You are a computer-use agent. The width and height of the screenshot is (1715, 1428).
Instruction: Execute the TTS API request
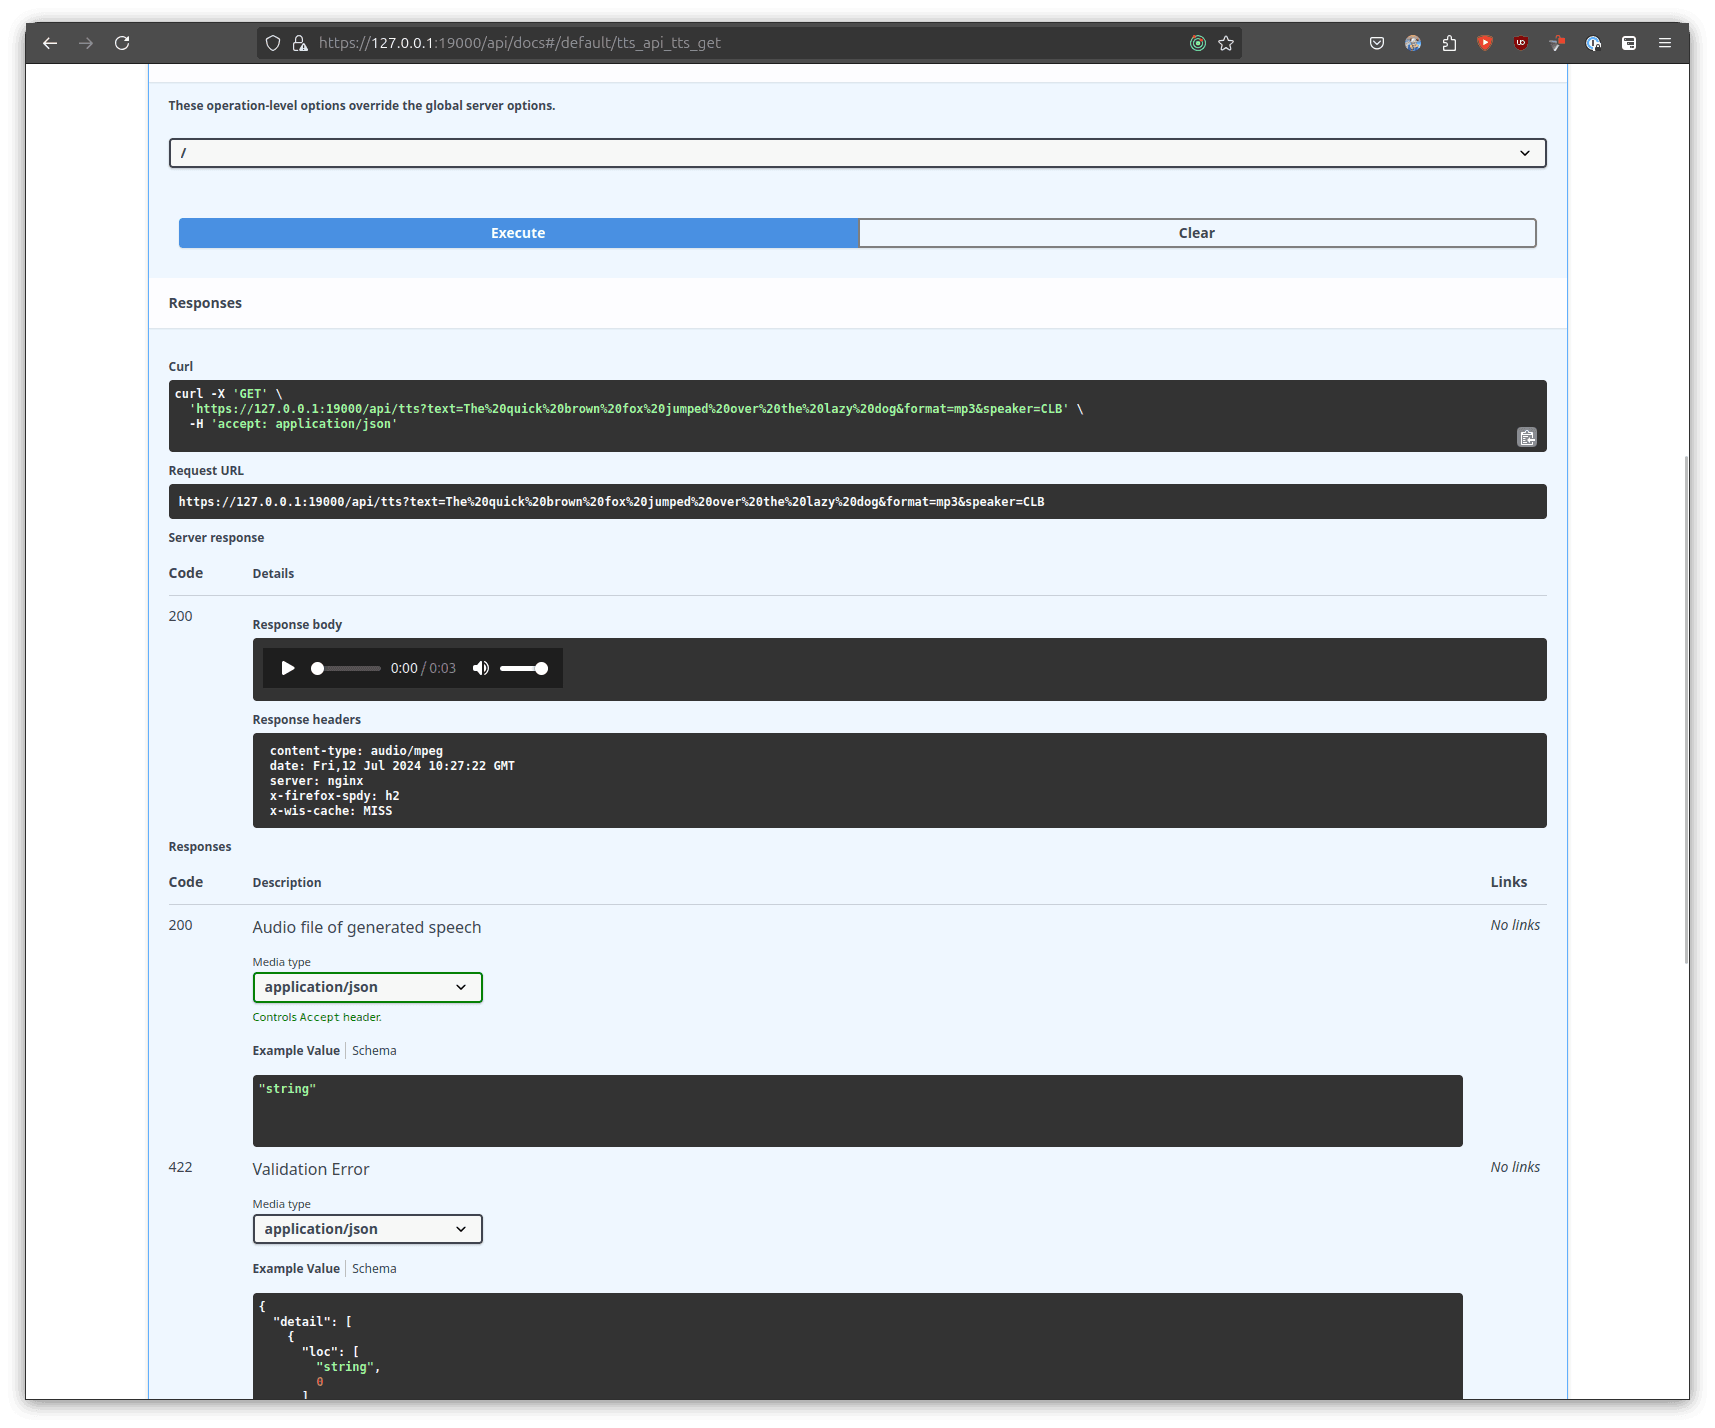click(x=518, y=232)
